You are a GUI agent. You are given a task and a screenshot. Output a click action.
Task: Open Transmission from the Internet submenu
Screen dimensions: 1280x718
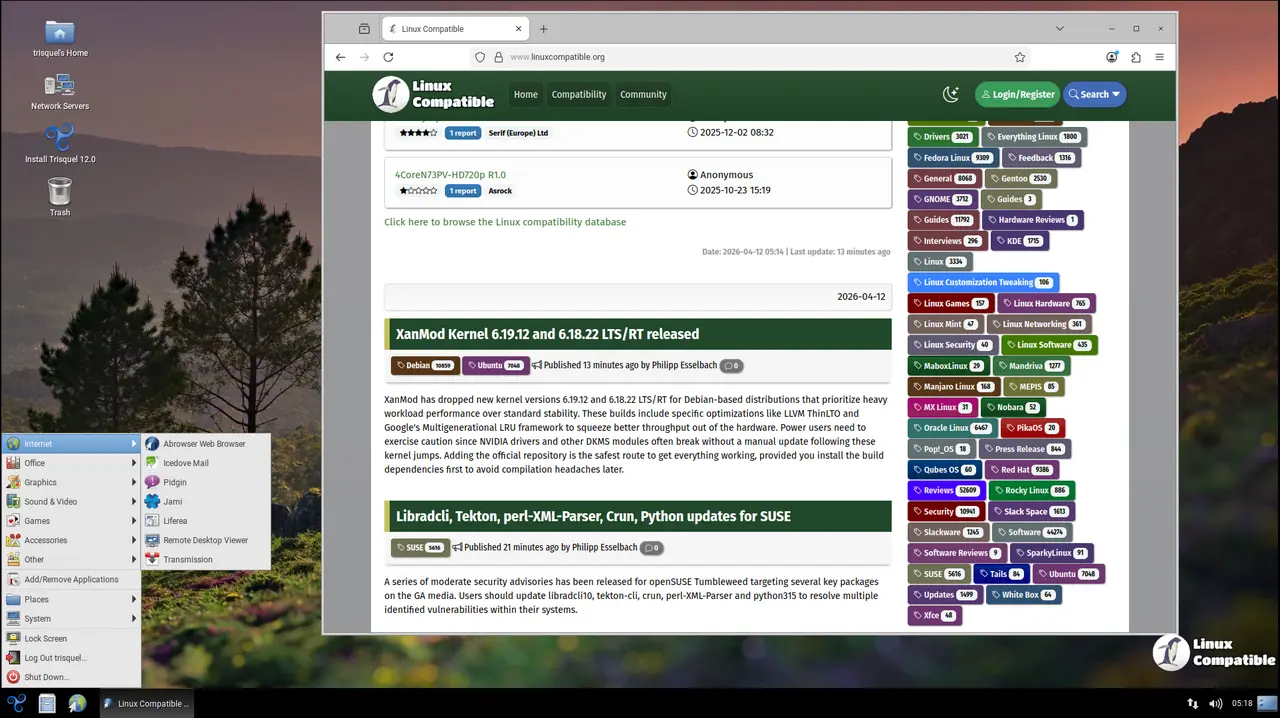pos(187,560)
